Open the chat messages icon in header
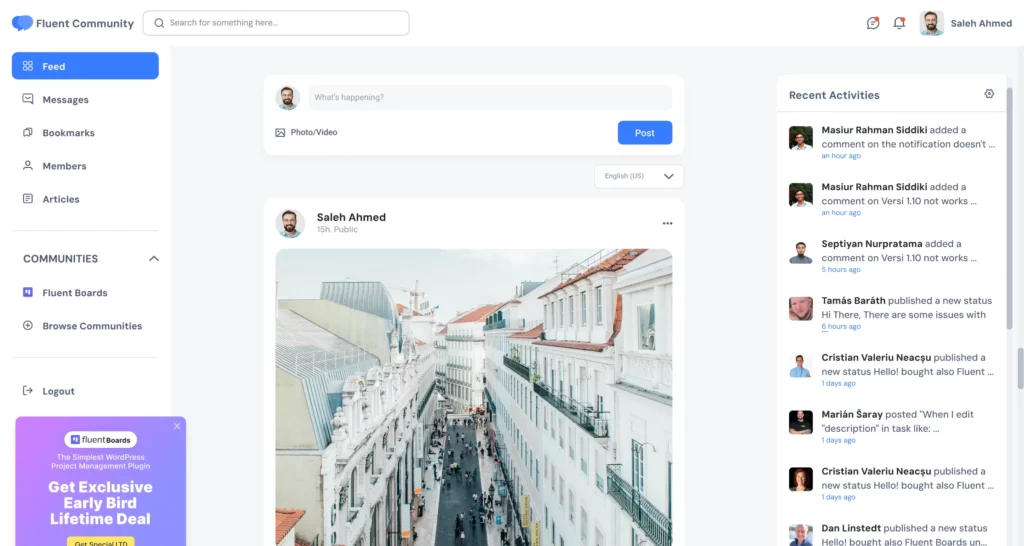The width and height of the screenshot is (1024, 546). point(872,23)
